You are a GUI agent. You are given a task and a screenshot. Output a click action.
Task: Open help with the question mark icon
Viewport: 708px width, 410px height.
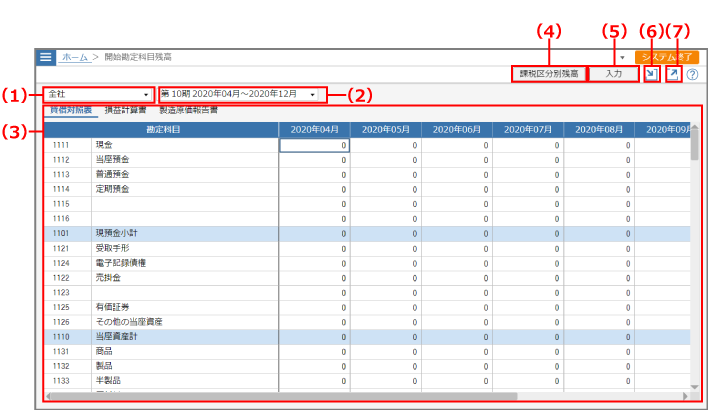692,75
